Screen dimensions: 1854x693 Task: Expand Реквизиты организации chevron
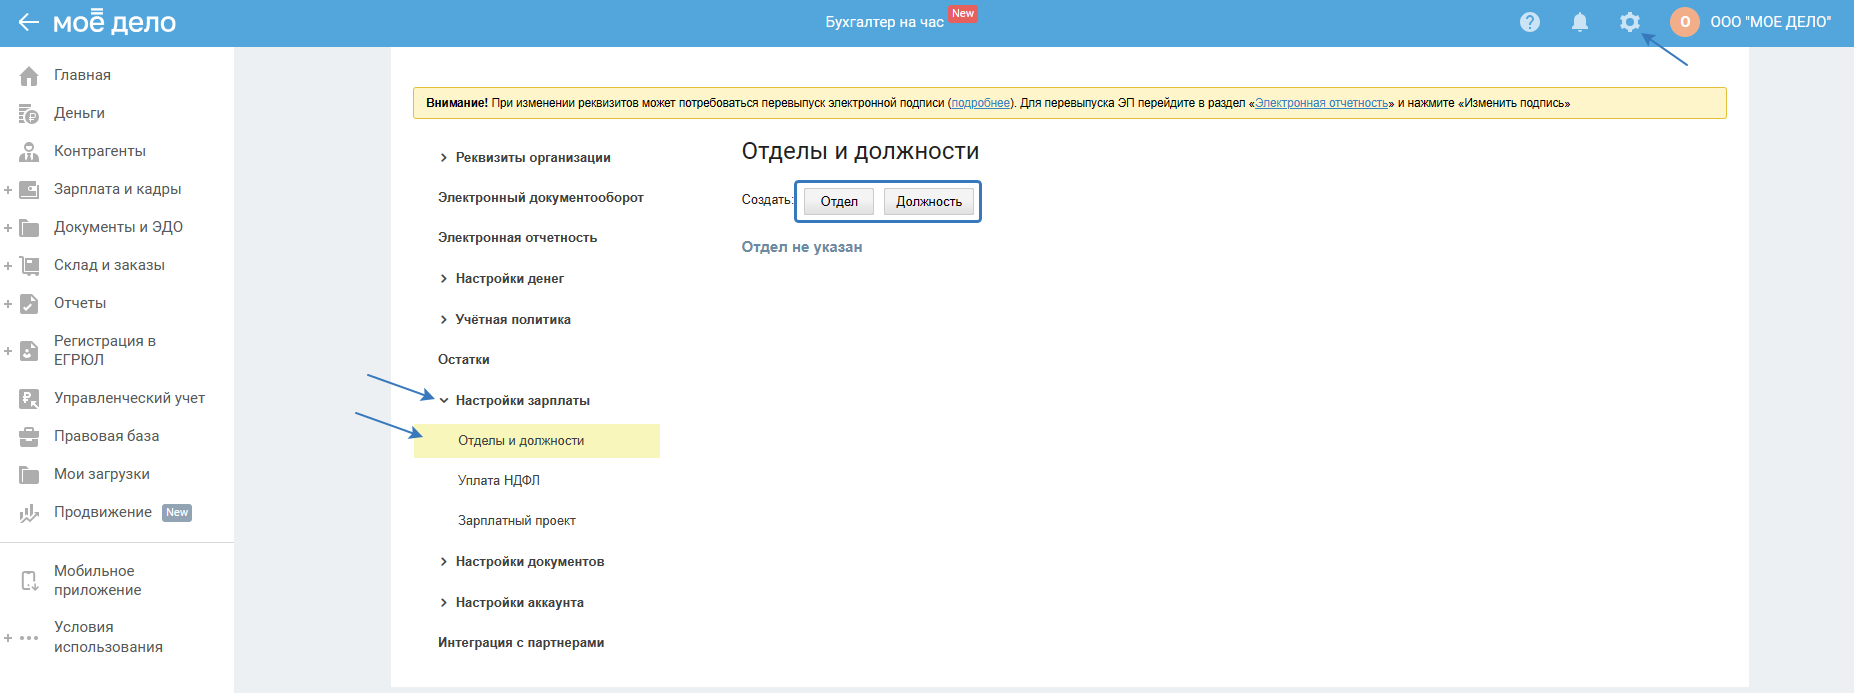pyautogui.click(x=444, y=158)
